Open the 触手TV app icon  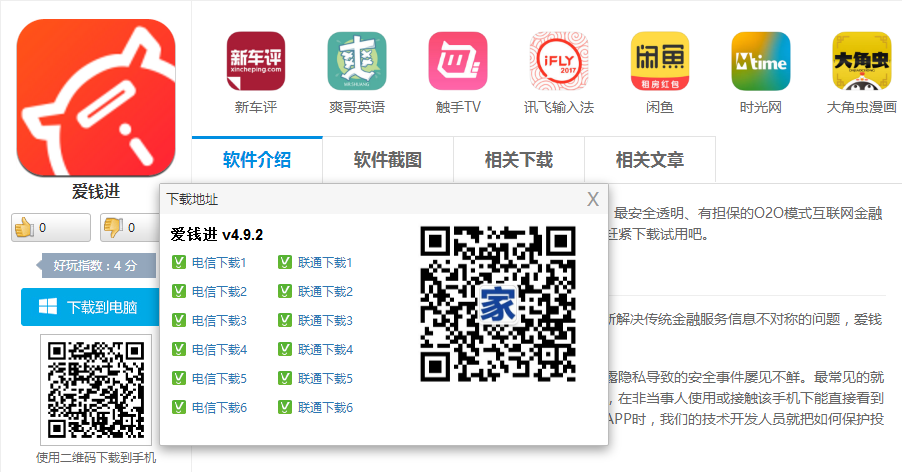458,62
